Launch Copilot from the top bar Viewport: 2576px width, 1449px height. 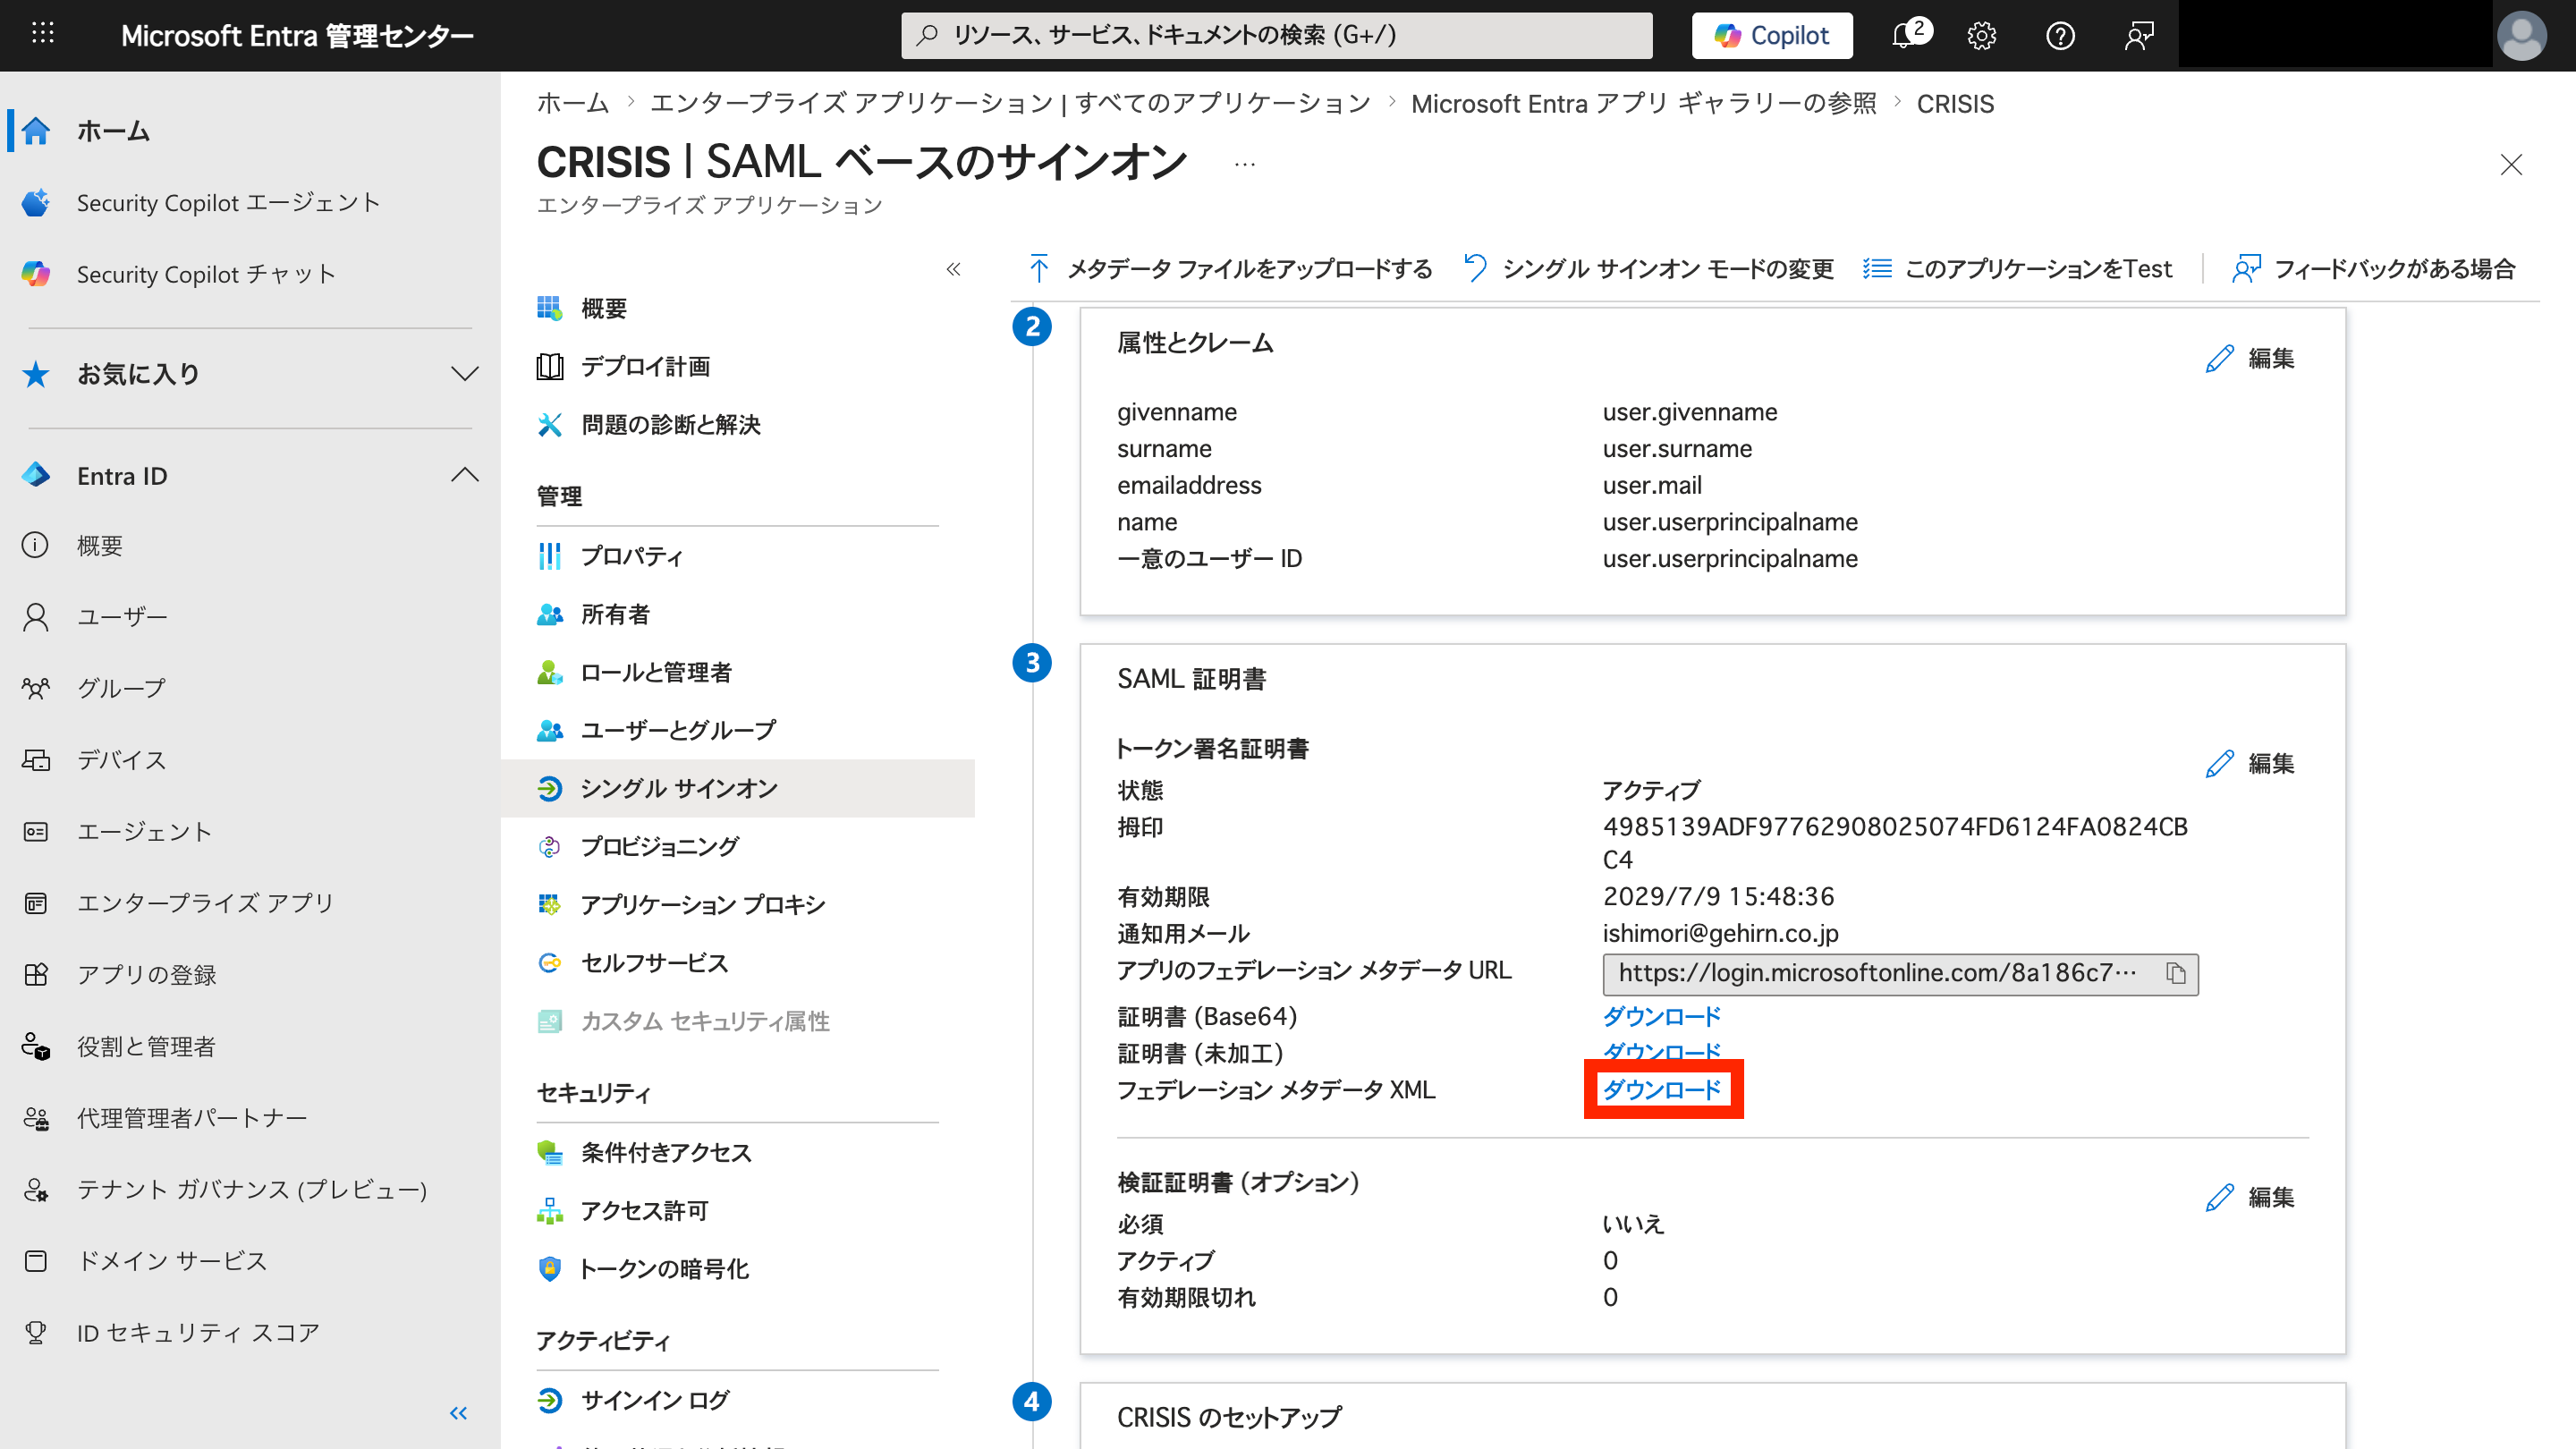[1771, 36]
